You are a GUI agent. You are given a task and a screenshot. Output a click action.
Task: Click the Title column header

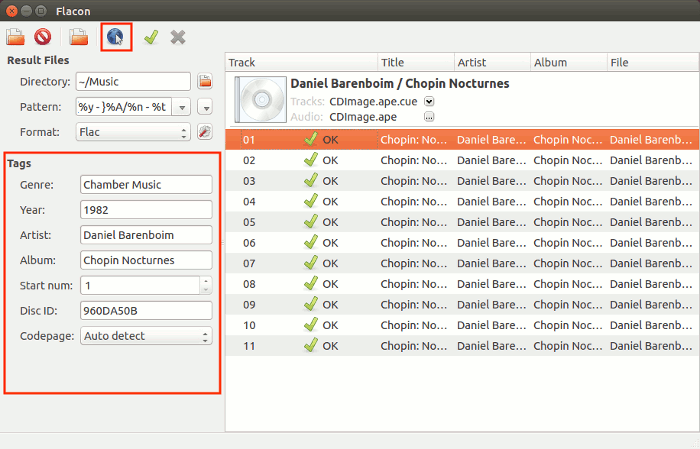(414, 63)
